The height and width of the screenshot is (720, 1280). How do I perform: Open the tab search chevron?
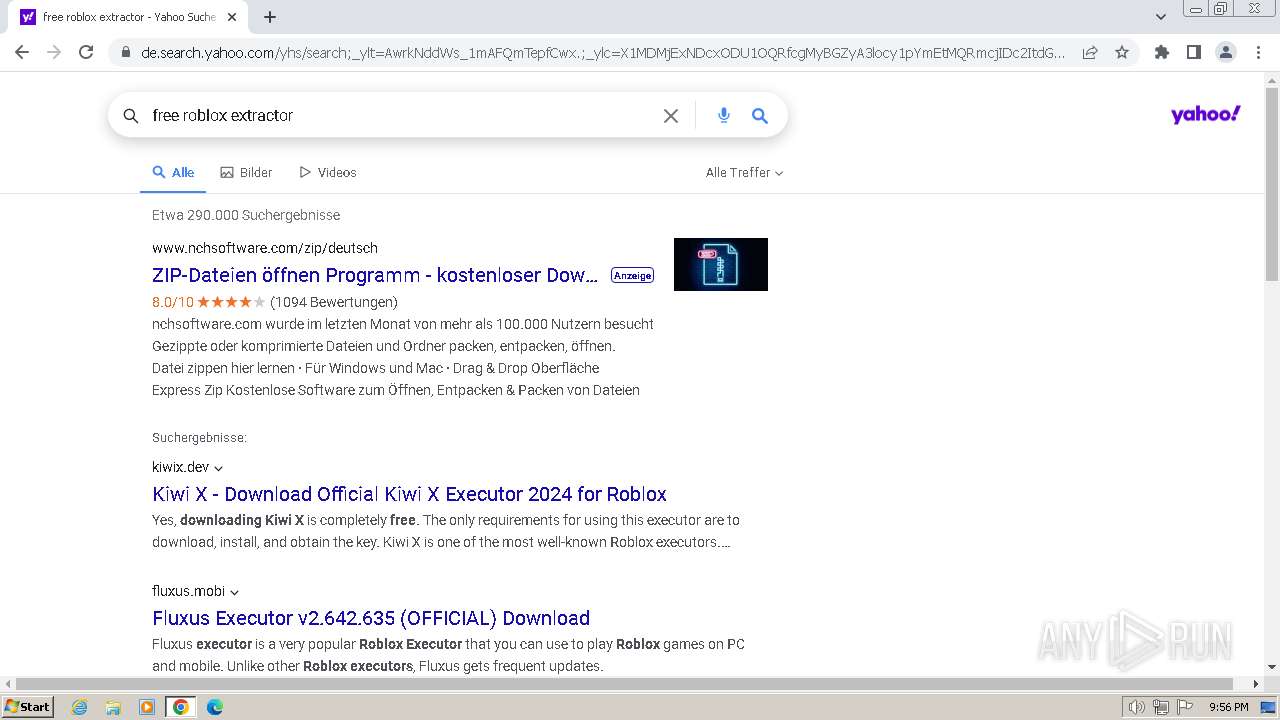1160,17
